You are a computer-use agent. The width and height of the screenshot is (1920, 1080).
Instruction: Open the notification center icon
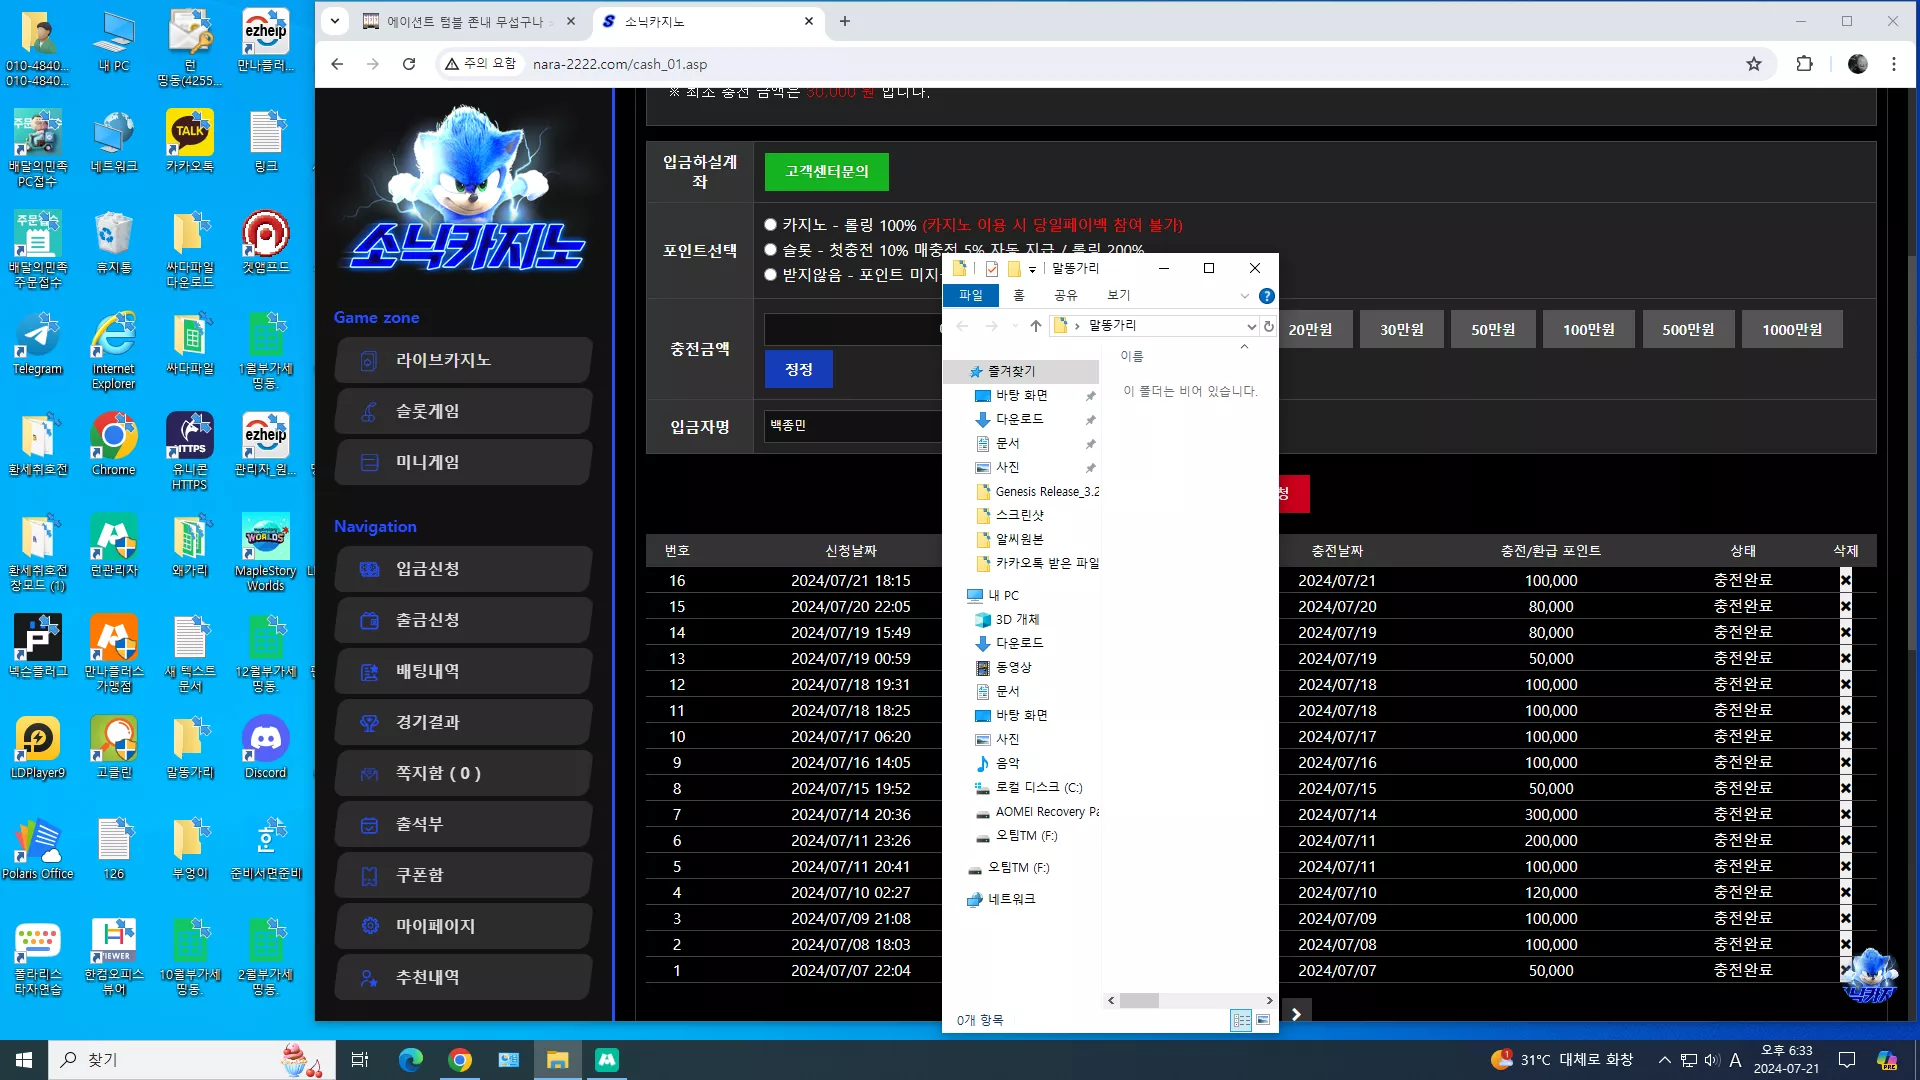(1847, 1060)
